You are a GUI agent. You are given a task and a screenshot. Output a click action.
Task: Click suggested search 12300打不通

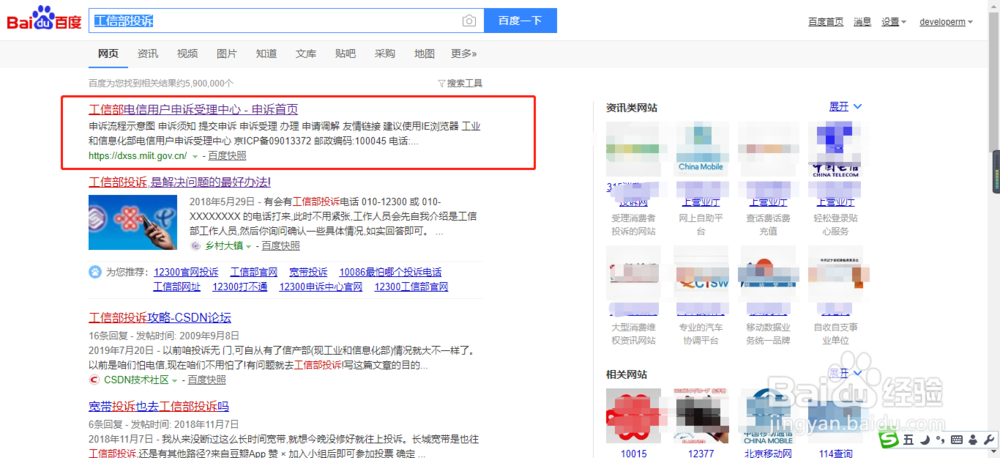[240, 287]
